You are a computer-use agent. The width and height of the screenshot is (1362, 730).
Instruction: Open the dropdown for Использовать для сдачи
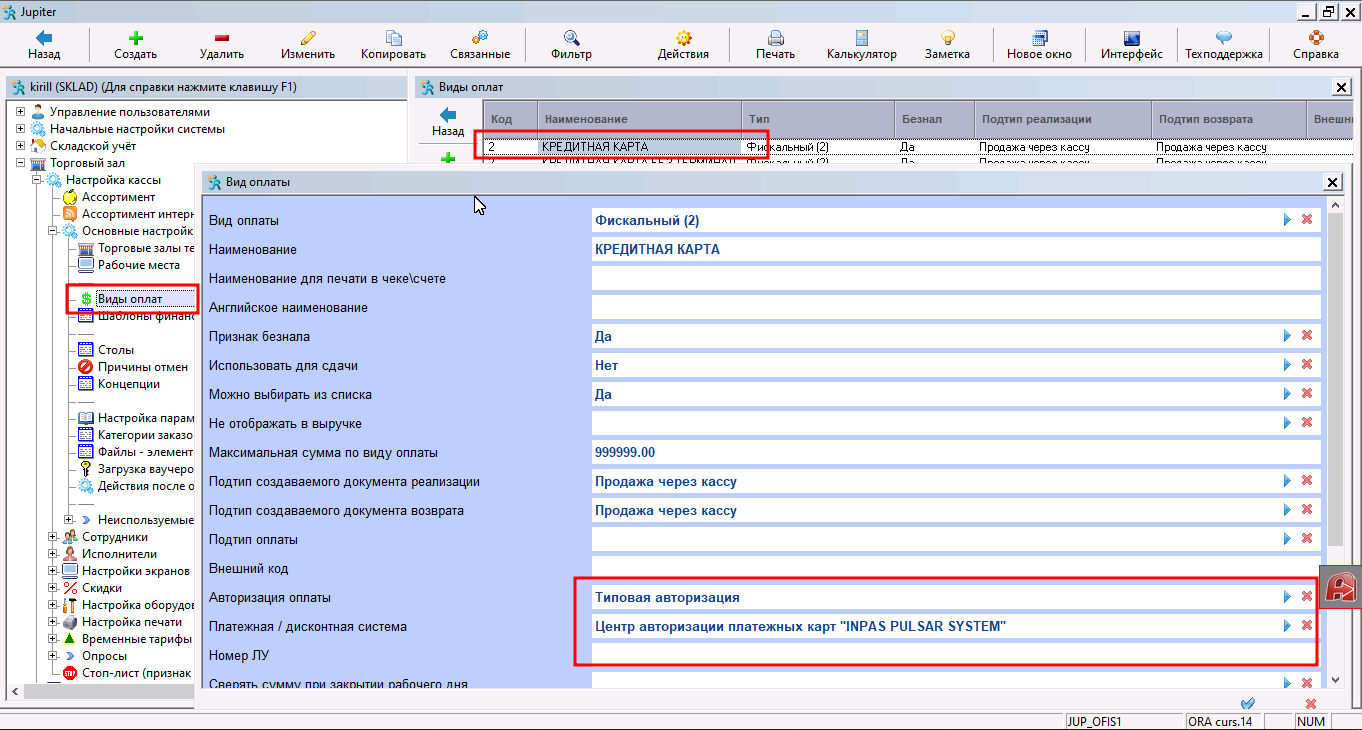pyautogui.click(x=1288, y=365)
